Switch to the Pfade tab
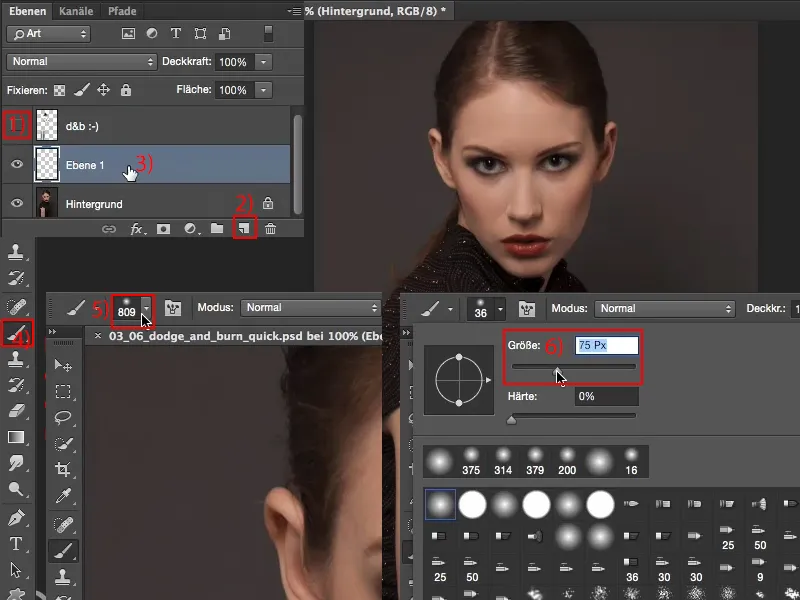 (122, 11)
